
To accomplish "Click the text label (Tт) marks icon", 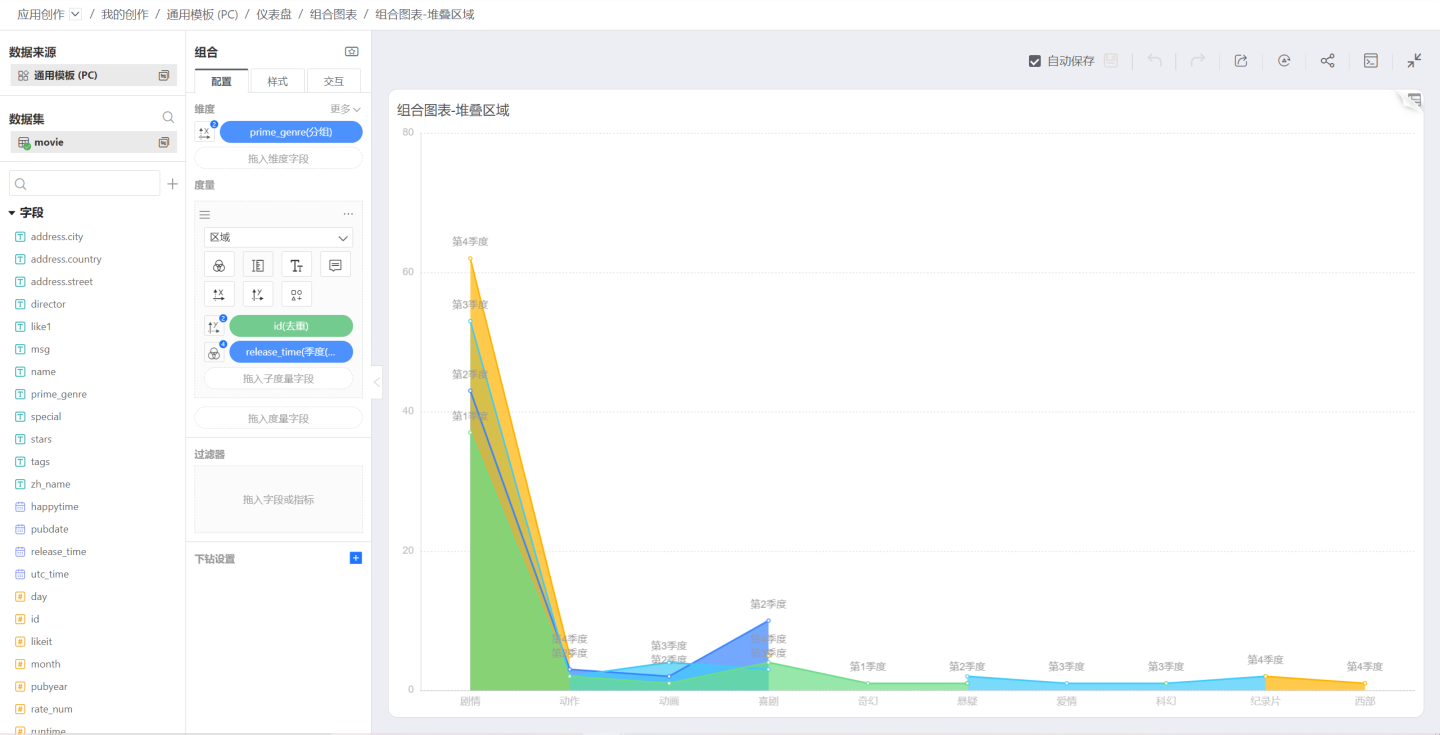I will click(296, 265).
